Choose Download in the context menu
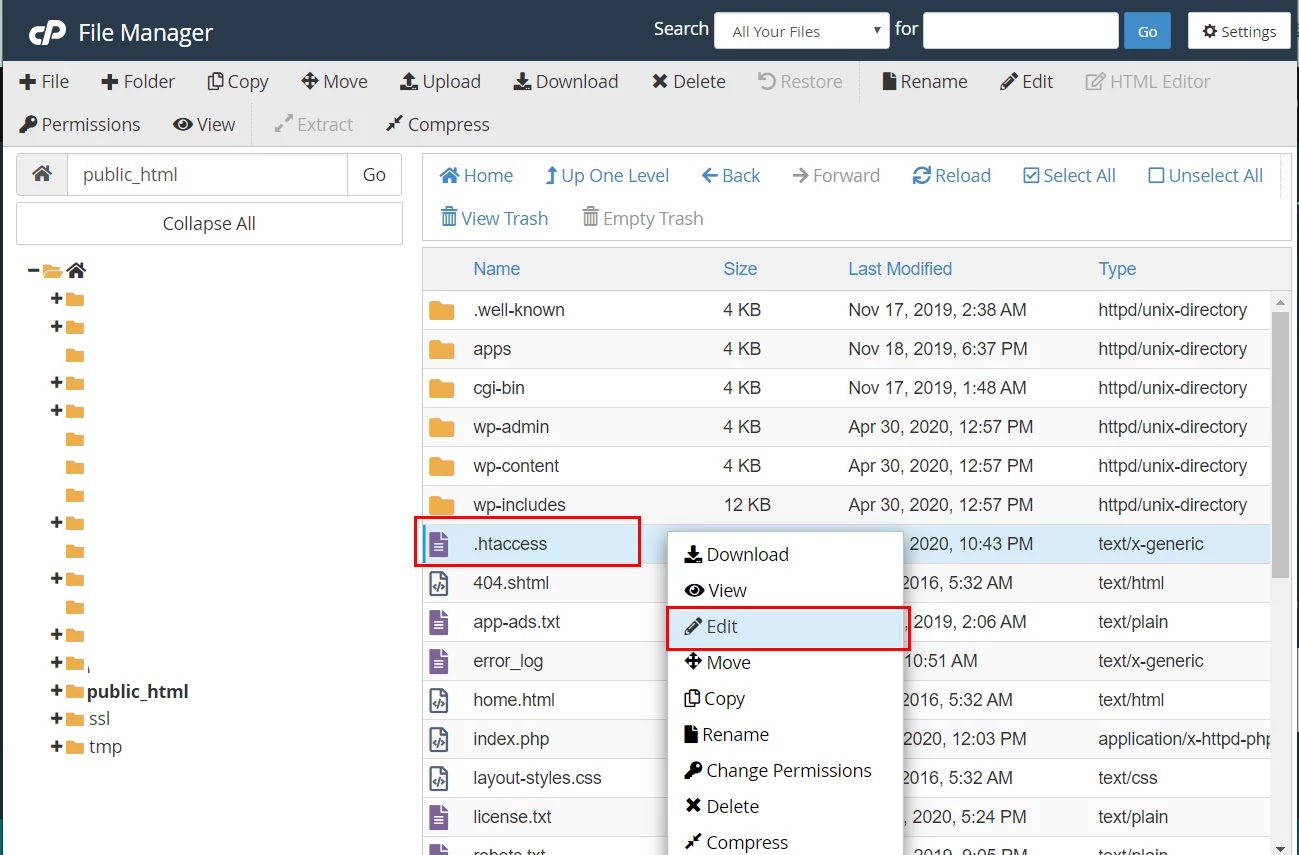 [785, 555]
